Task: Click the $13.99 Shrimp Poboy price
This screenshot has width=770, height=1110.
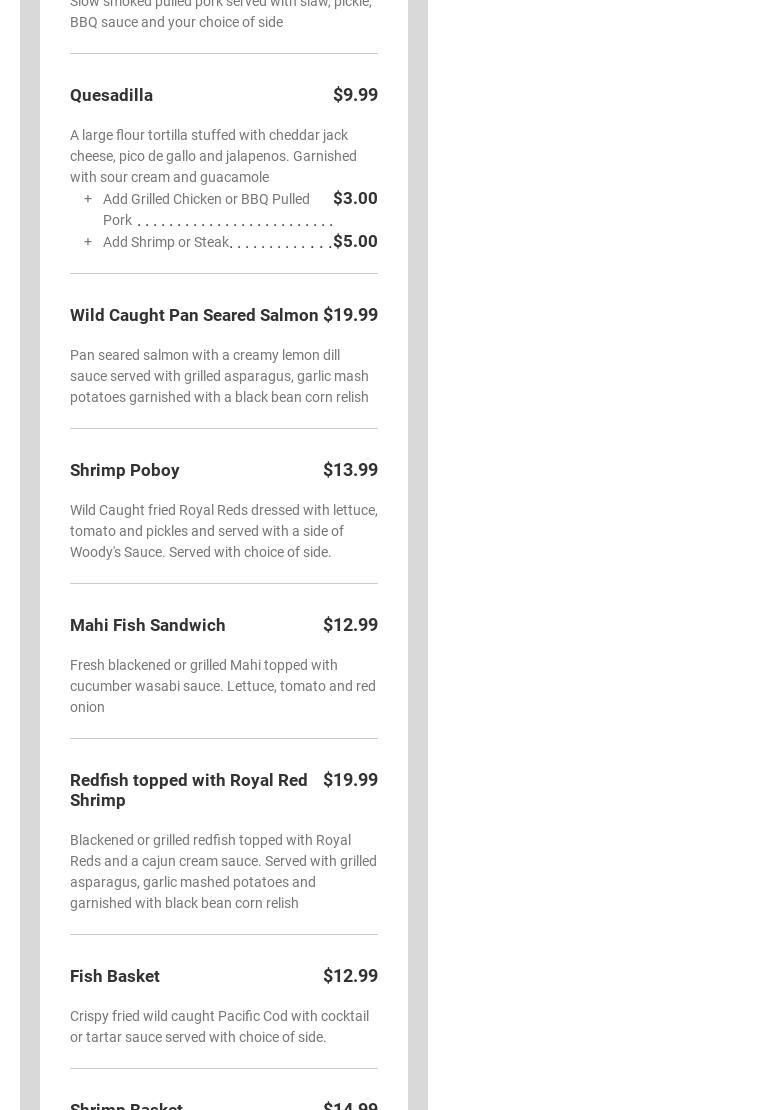Action: pyautogui.click(x=350, y=470)
